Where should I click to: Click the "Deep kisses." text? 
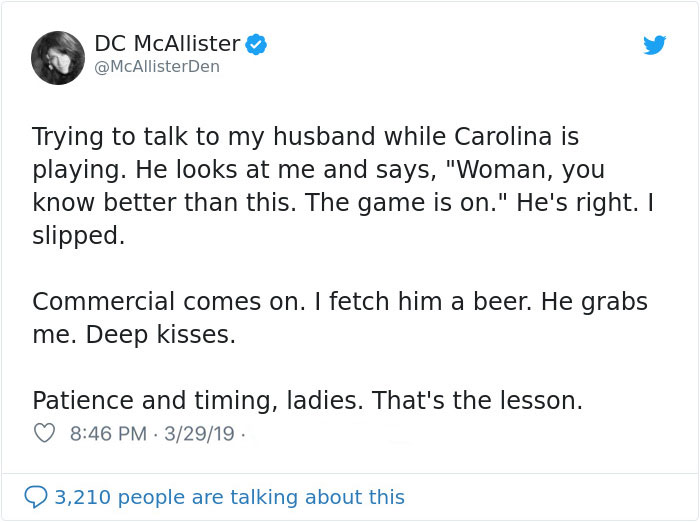point(161,335)
